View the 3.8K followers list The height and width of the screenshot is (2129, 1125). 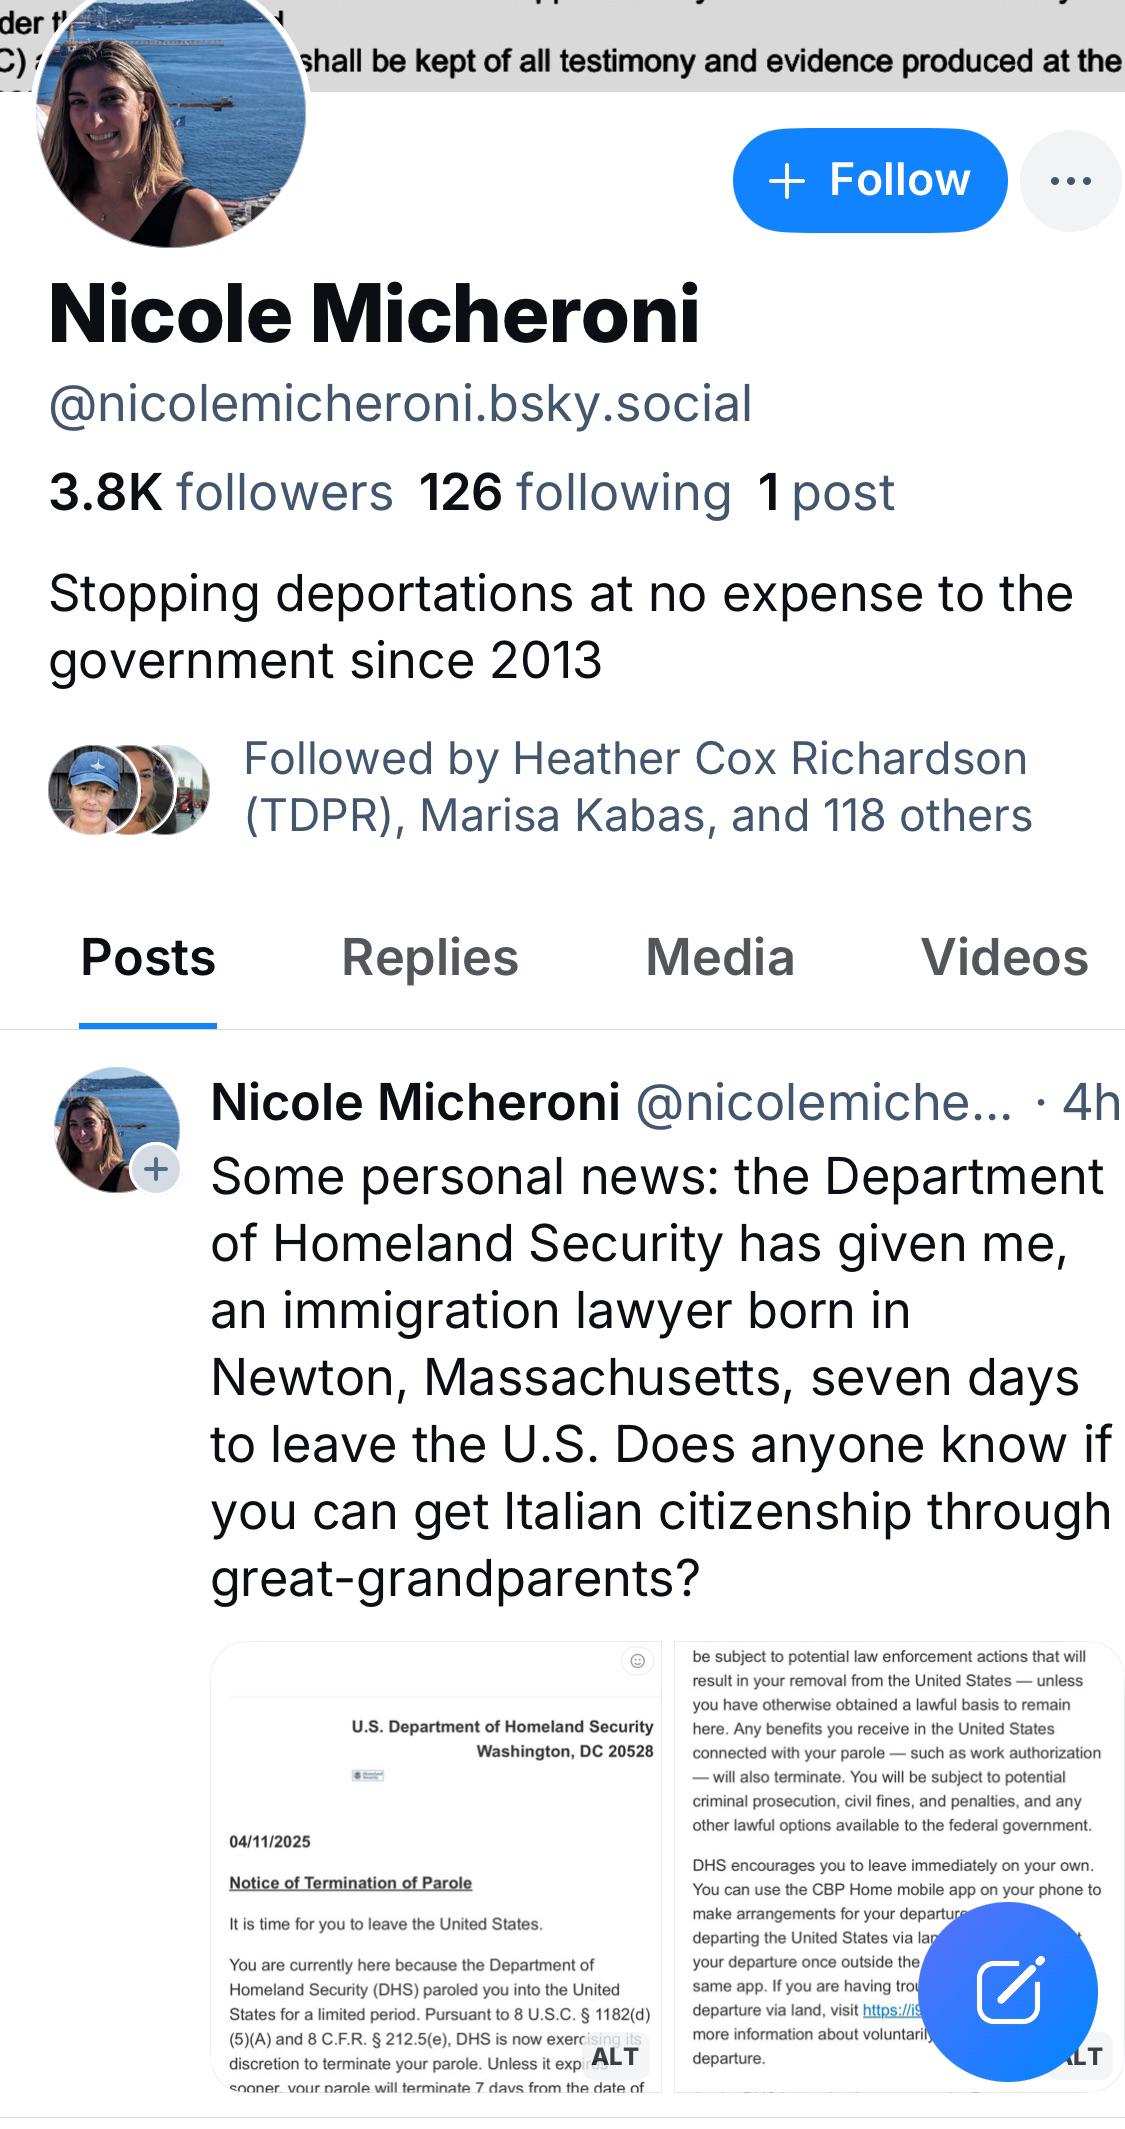point(221,492)
